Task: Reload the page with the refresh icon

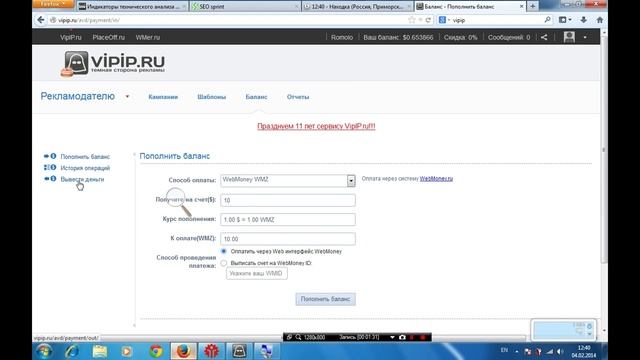Action: (x=428, y=20)
